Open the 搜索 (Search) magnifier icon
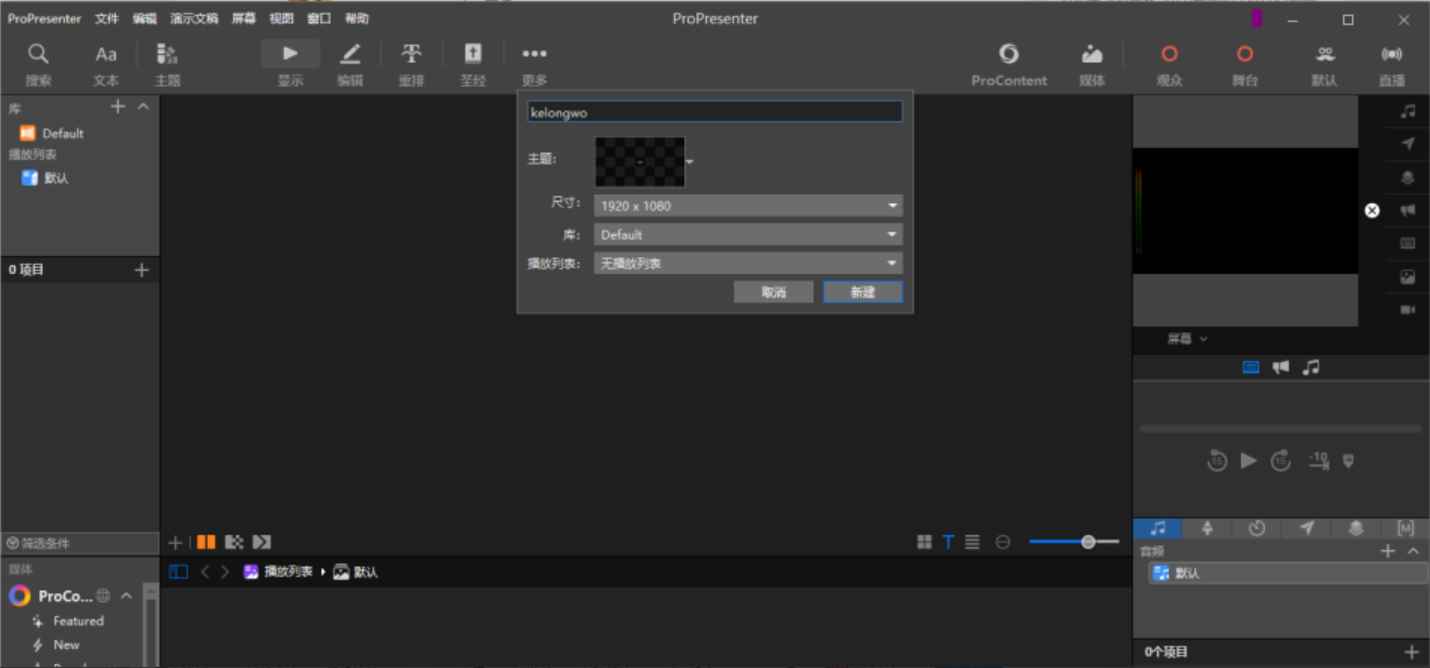The width and height of the screenshot is (1430, 668). tap(38, 60)
